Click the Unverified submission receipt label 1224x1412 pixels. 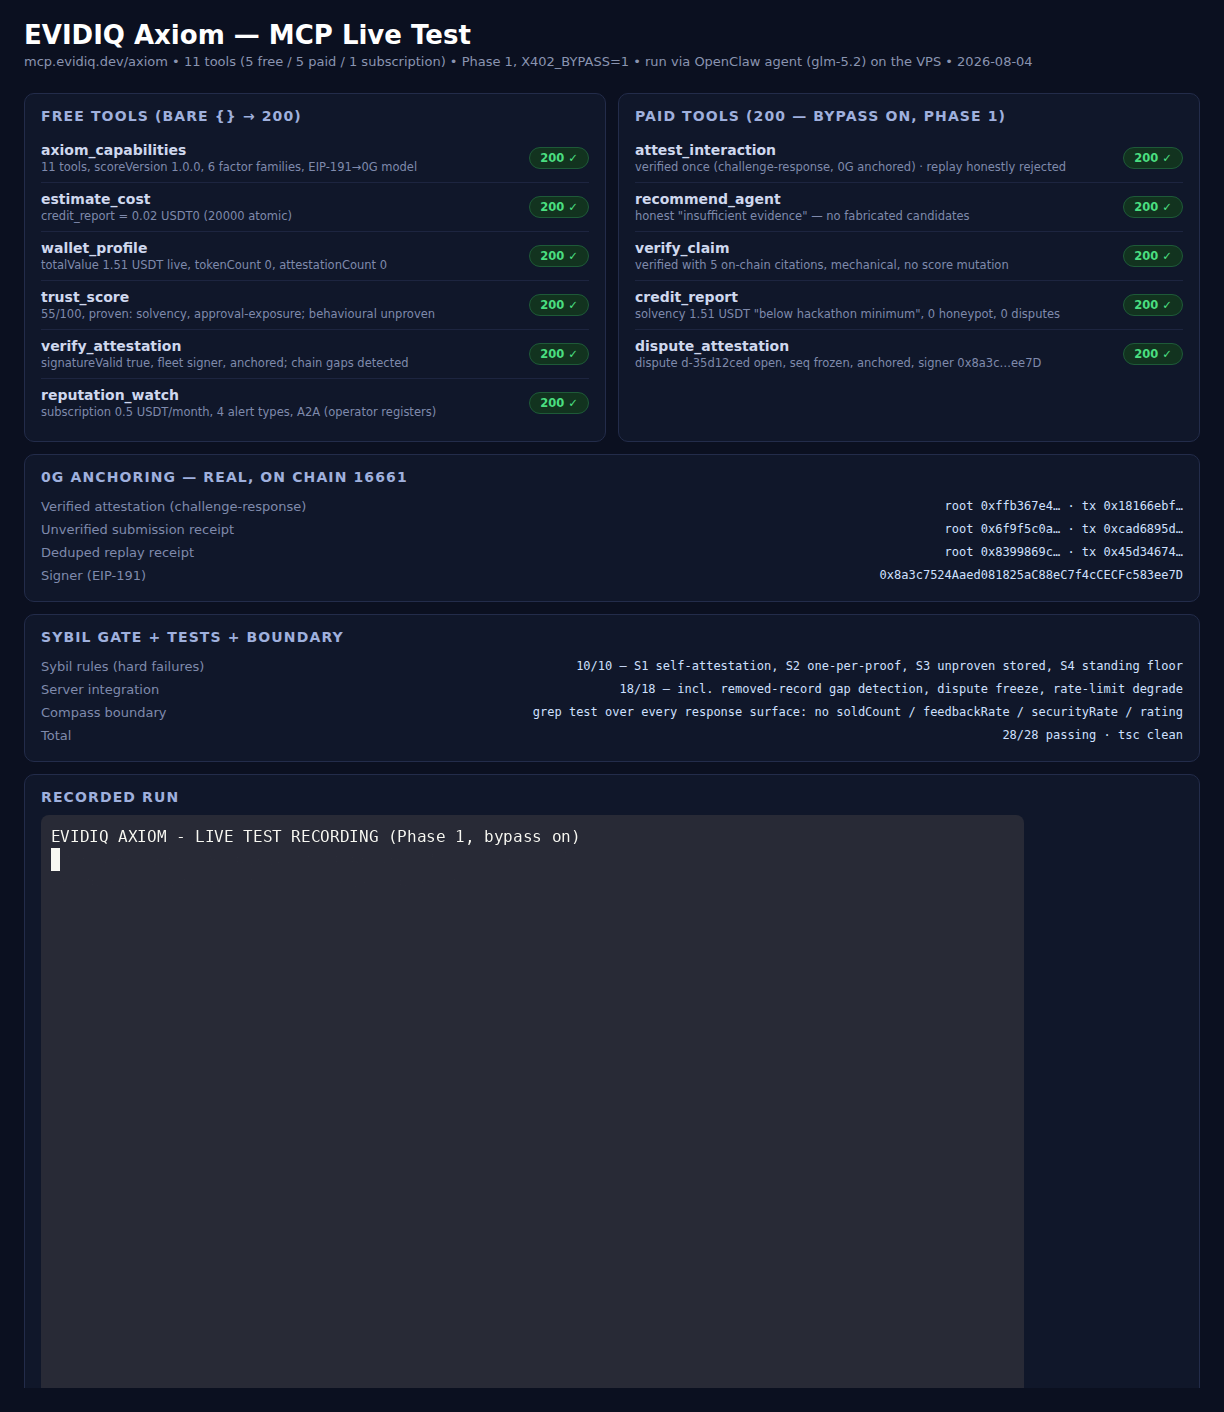(137, 530)
